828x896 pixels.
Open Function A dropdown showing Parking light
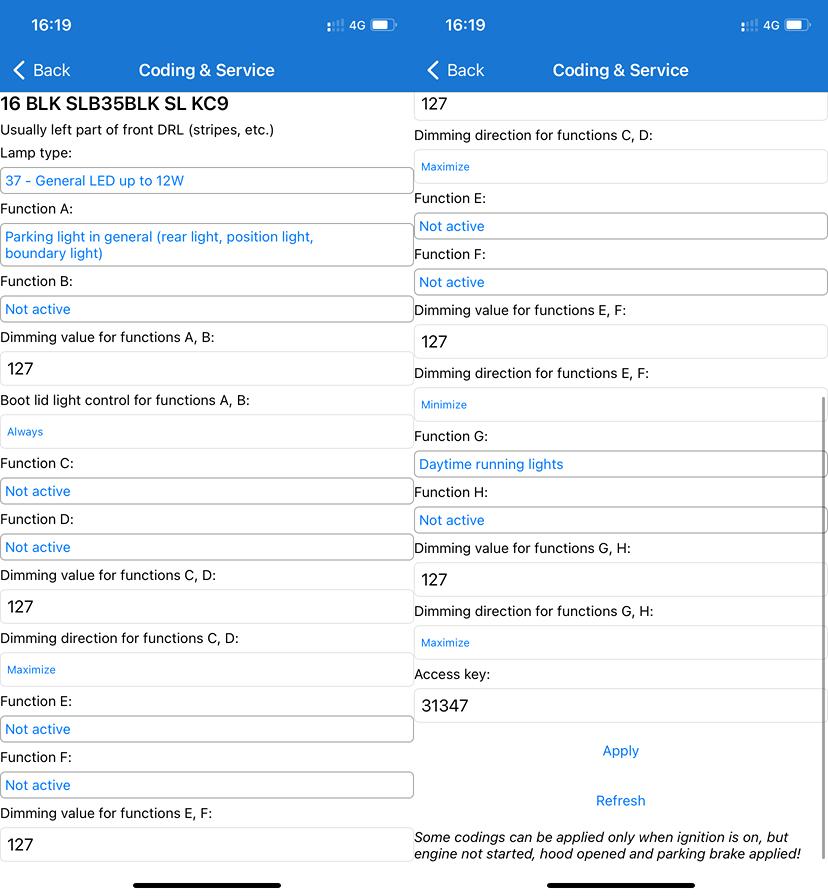click(x=207, y=245)
